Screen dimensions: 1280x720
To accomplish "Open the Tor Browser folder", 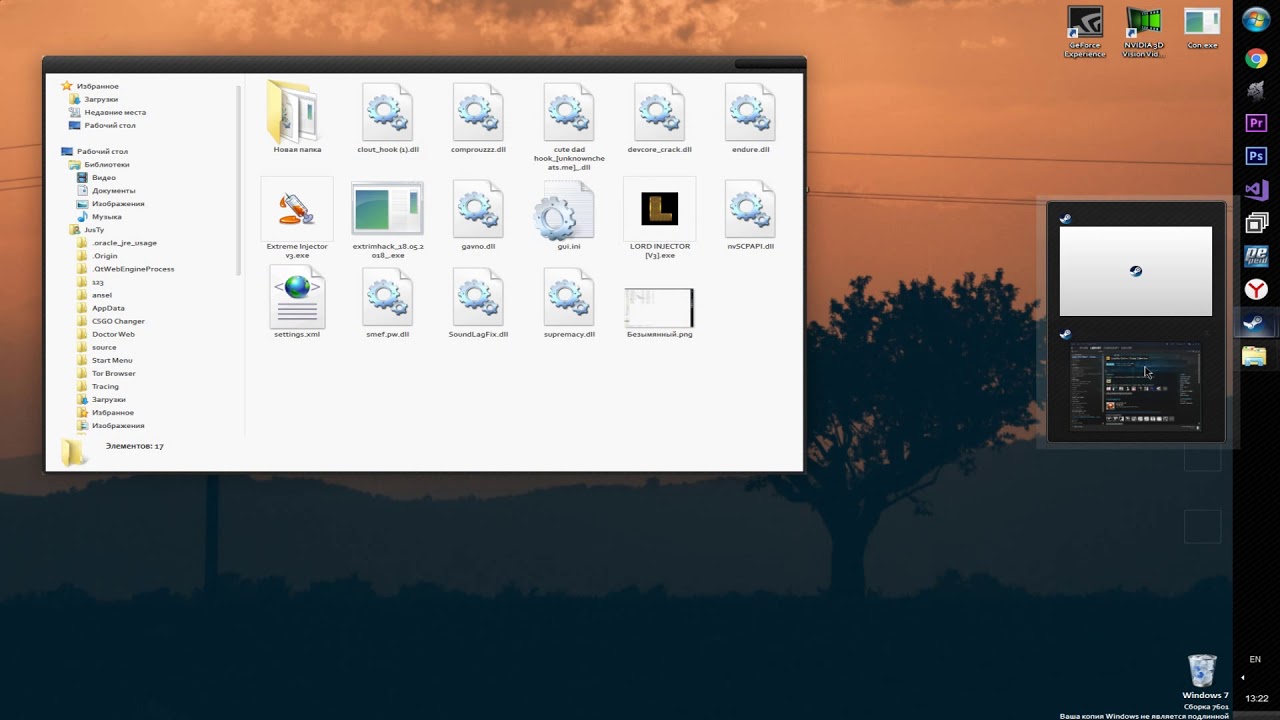I will 114,373.
